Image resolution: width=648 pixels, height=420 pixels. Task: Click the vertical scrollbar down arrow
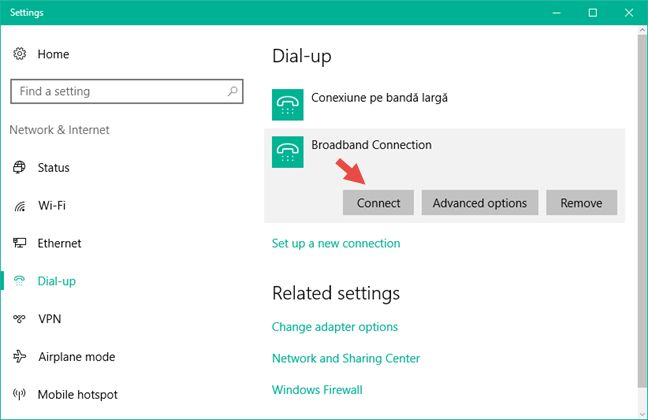(x=642, y=414)
